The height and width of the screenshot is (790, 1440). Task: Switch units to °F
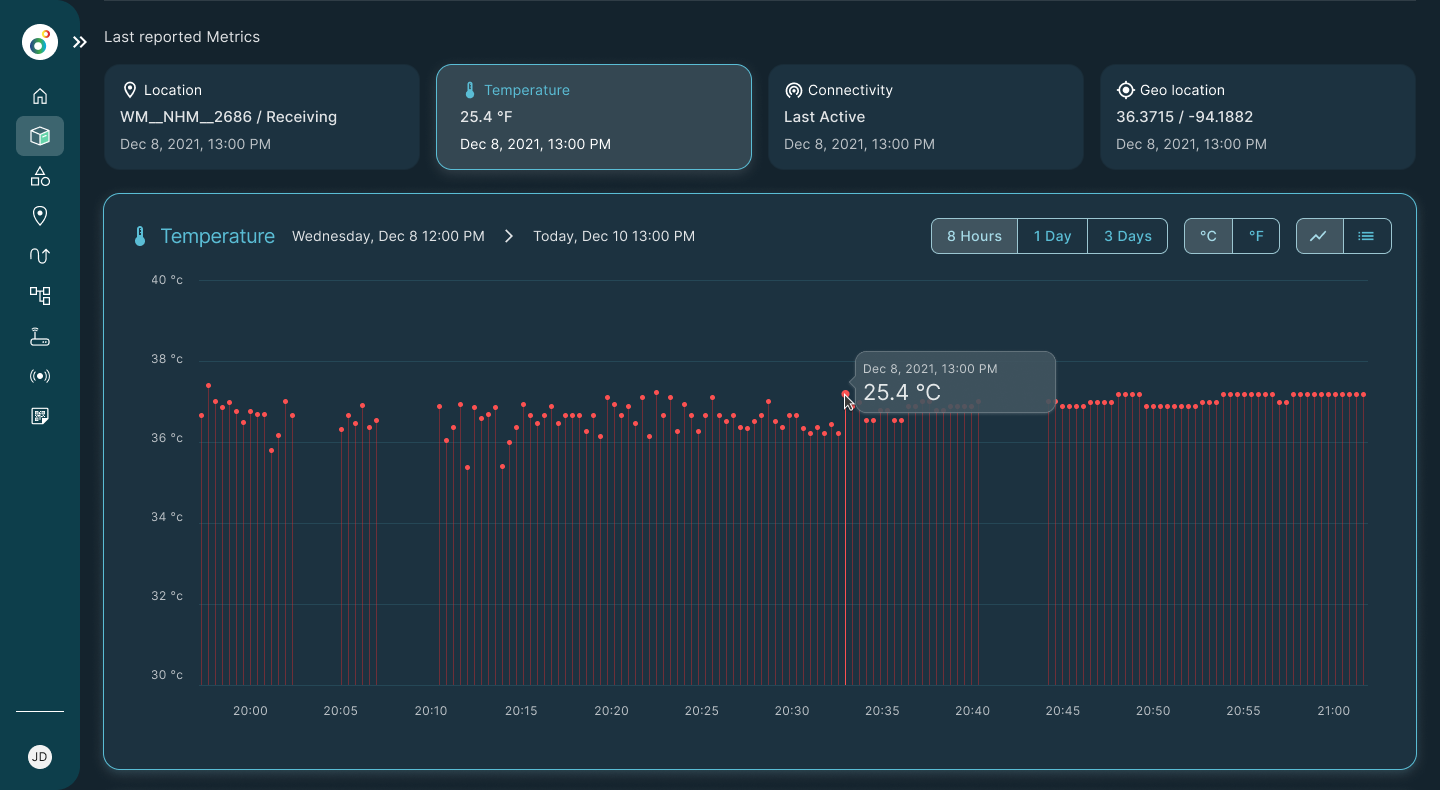coord(1256,236)
